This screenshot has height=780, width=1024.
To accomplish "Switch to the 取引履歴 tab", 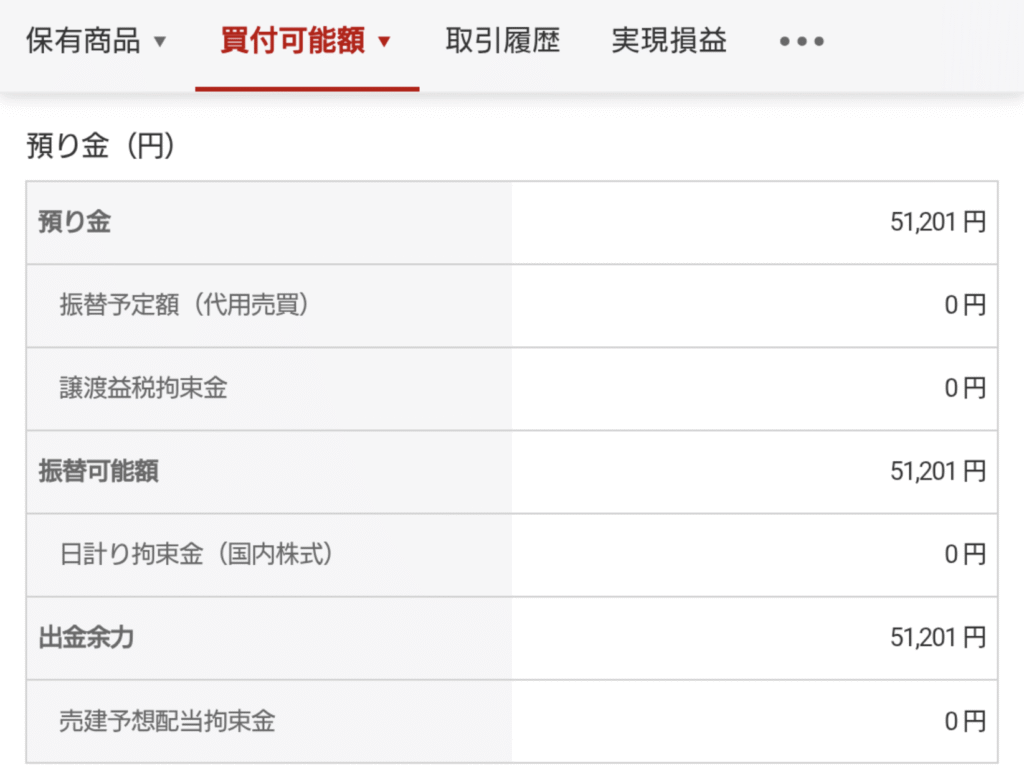I will [x=503, y=41].
